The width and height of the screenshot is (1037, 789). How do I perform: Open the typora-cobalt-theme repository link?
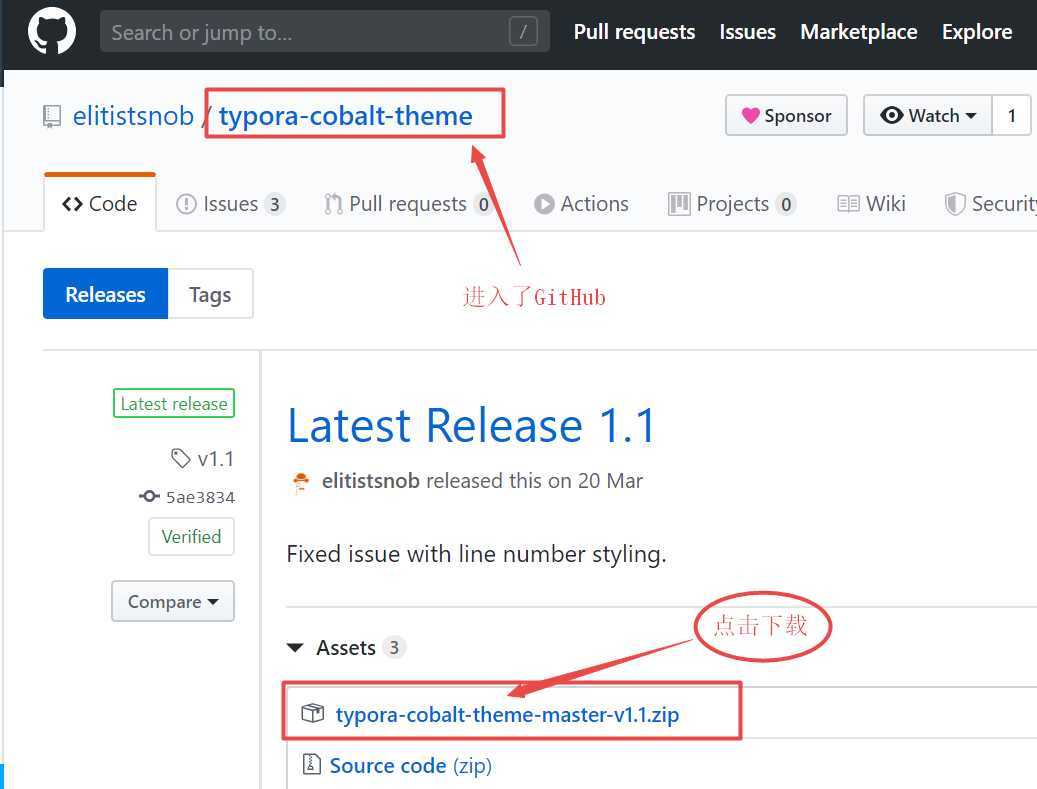345,116
